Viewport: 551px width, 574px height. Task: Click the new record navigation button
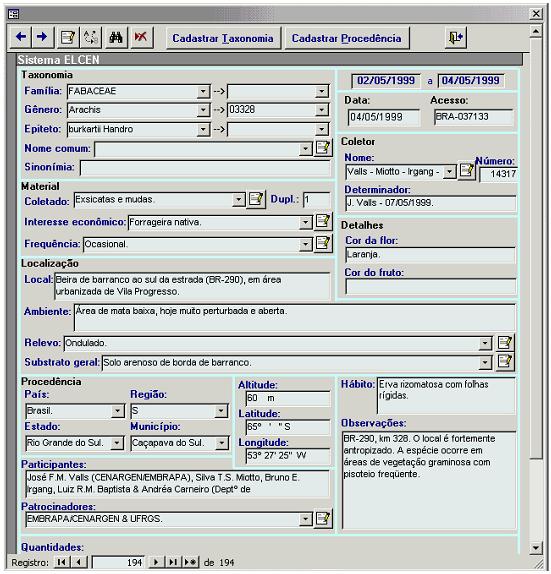(190, 562)
